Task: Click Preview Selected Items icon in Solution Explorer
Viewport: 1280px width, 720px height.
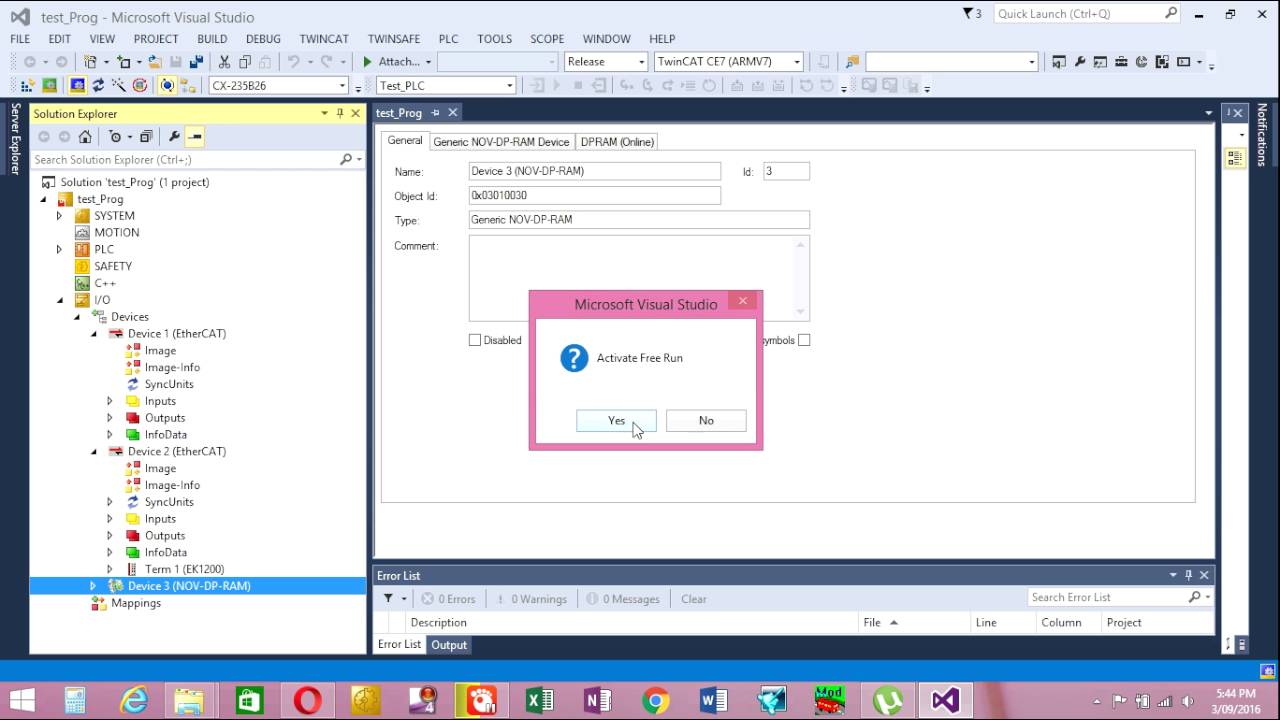Action: coord(195,136)
